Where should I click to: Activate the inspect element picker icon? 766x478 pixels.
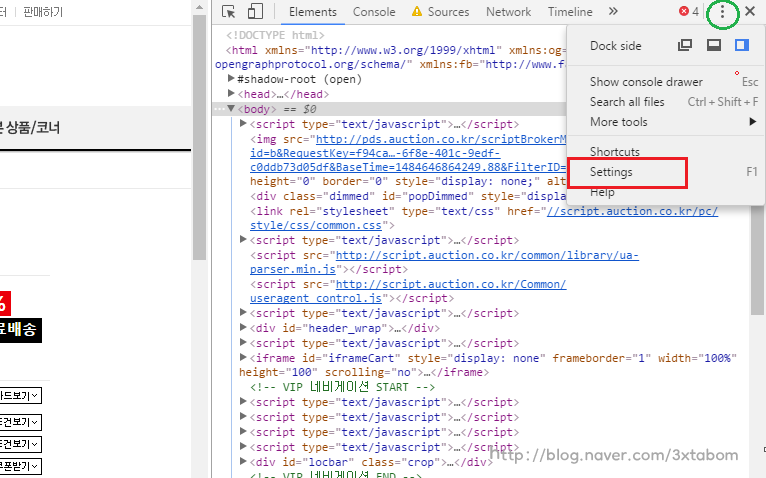tap(228, 11)
